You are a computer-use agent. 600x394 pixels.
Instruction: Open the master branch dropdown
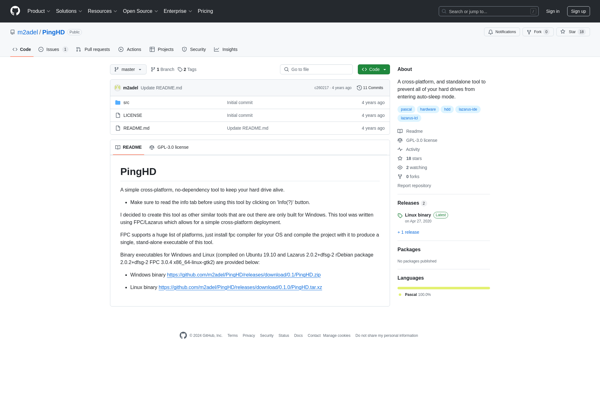[x=128, y=69]
